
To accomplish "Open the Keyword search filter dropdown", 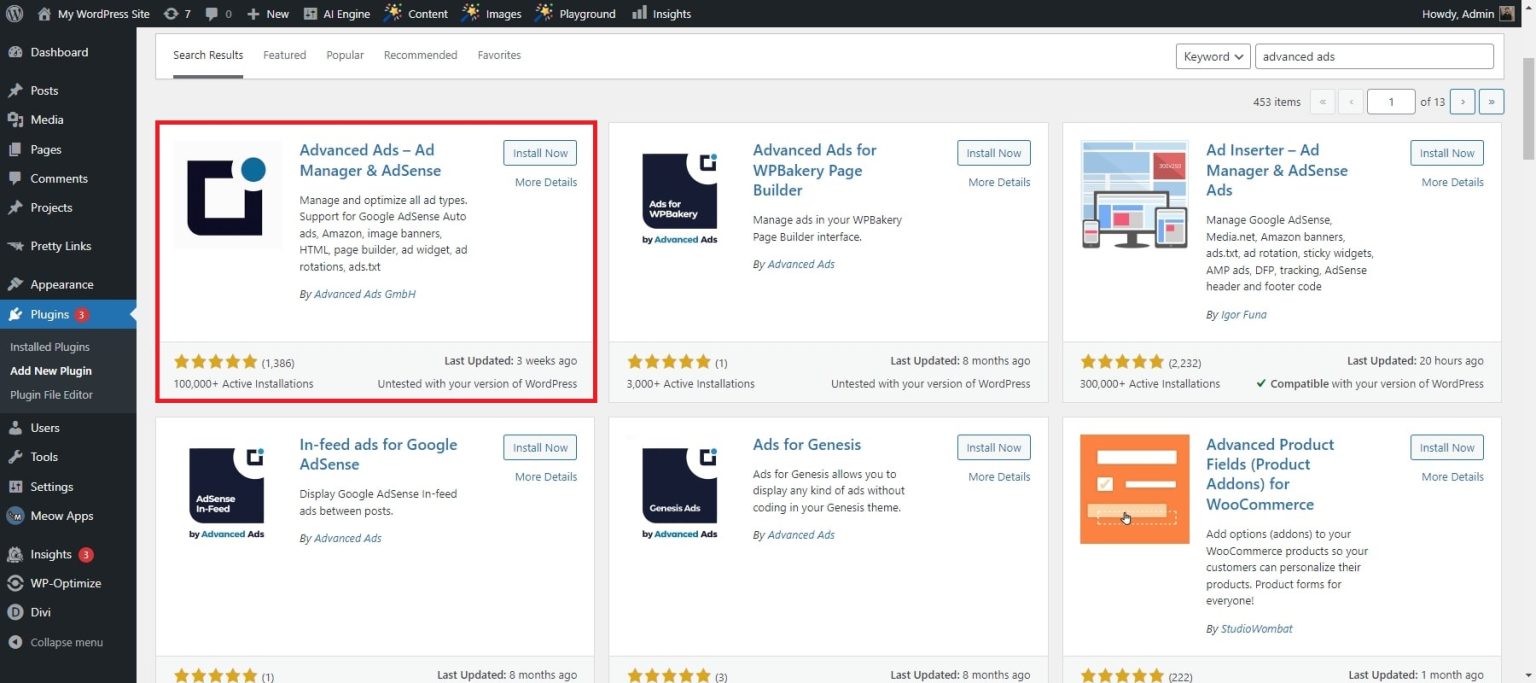I will coord(1212,56).
